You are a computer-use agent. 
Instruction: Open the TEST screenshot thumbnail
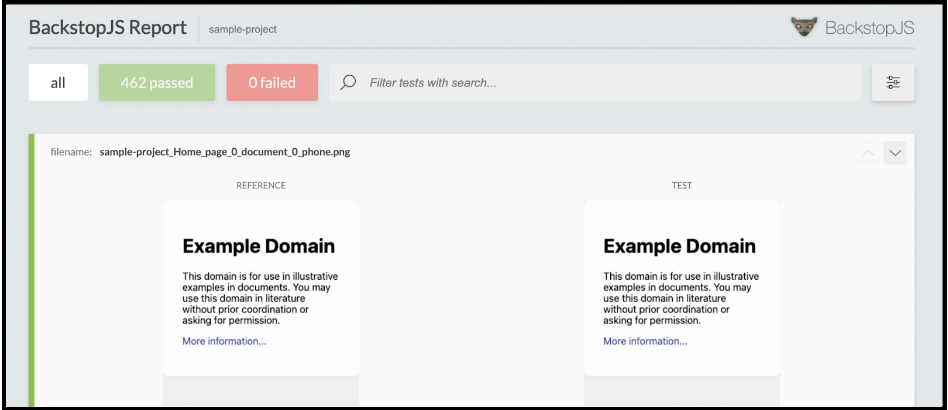point(682,304)
